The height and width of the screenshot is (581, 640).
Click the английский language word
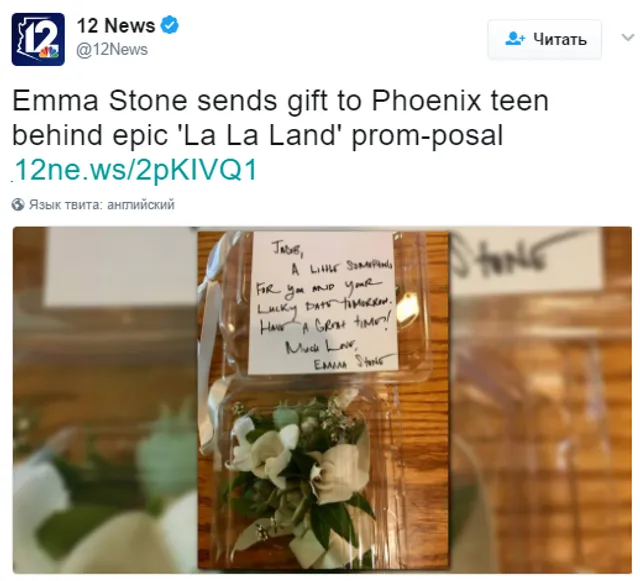point(141,204)
